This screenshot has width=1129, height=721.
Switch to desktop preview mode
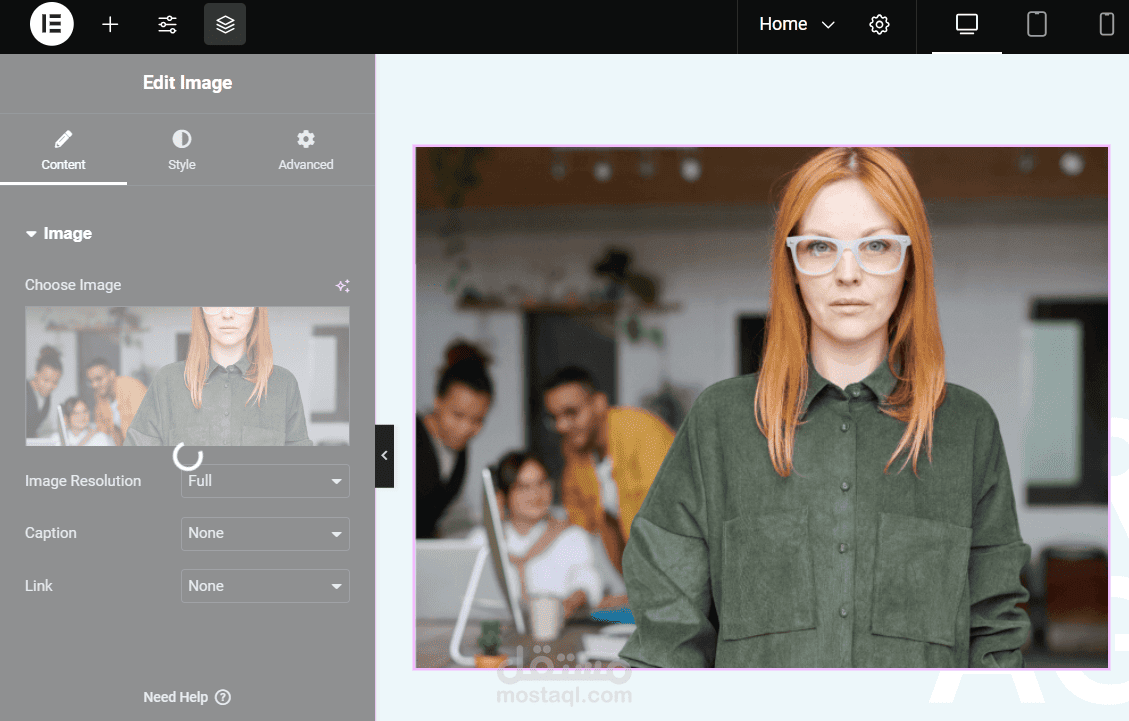[x=966, y=24]
